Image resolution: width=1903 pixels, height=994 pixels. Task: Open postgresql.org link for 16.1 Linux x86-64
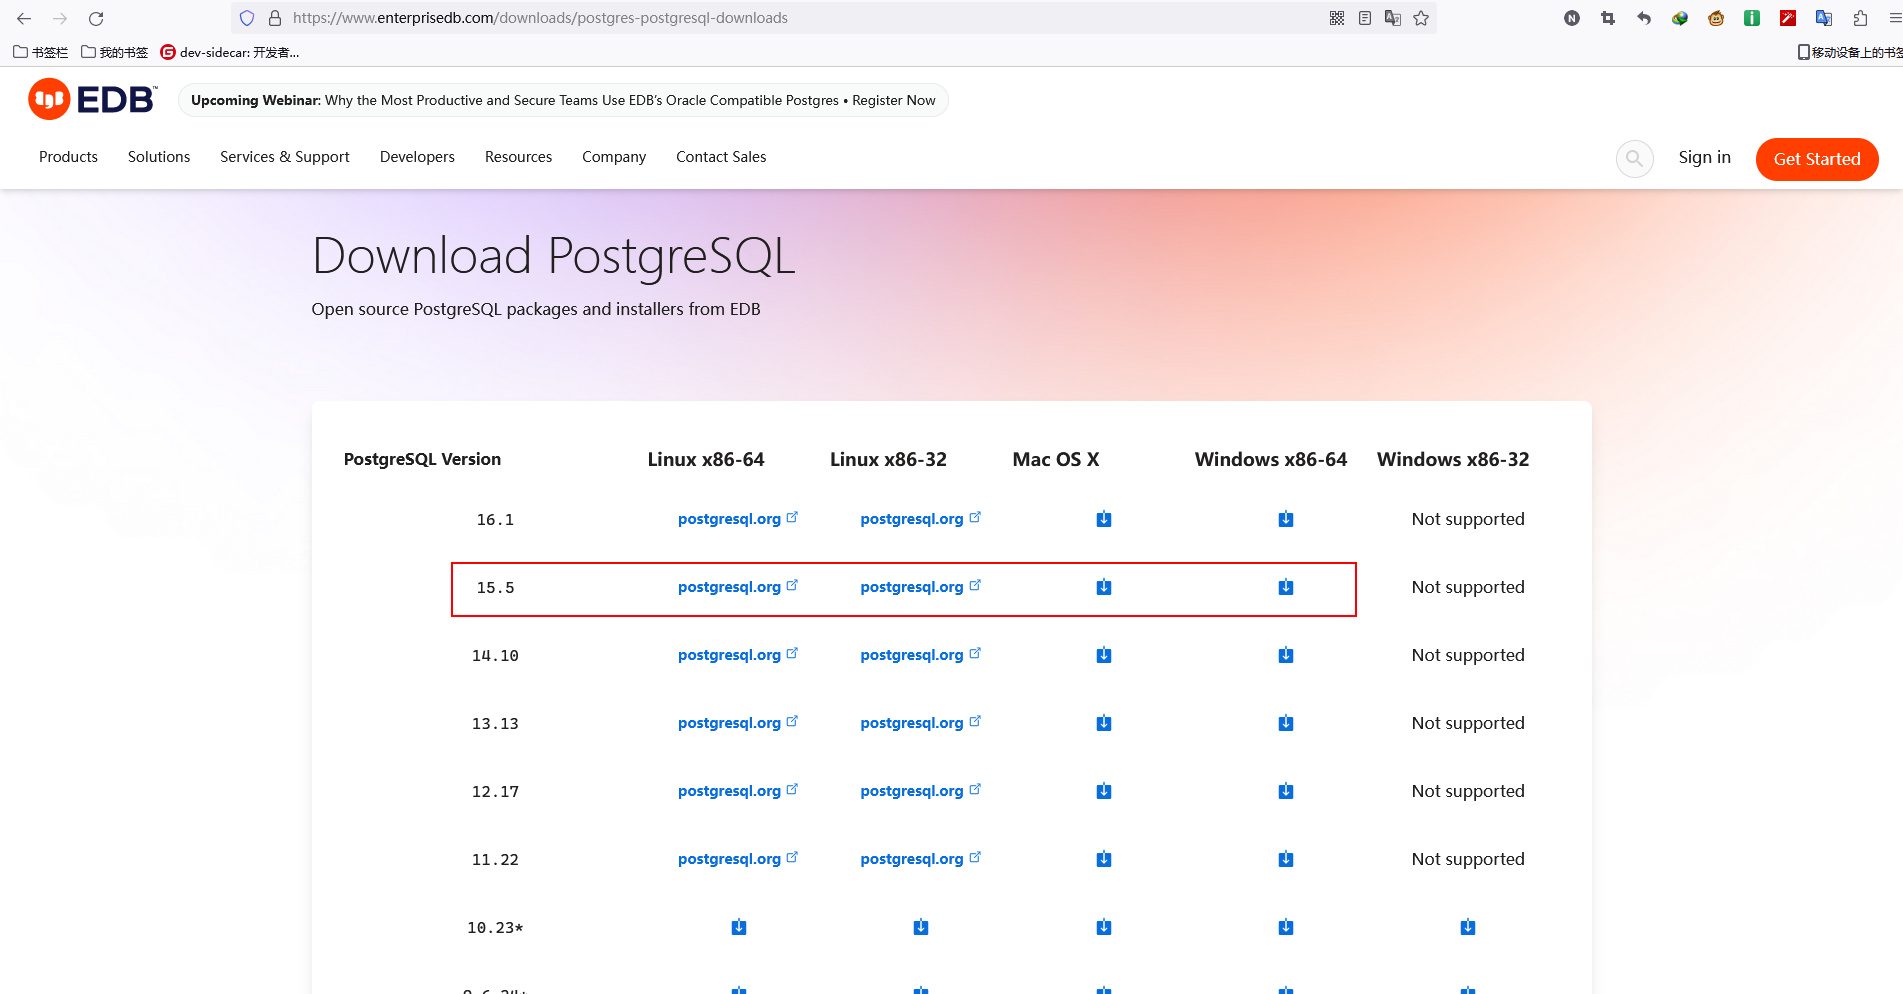pyautogui.click(x=738, y=519)
